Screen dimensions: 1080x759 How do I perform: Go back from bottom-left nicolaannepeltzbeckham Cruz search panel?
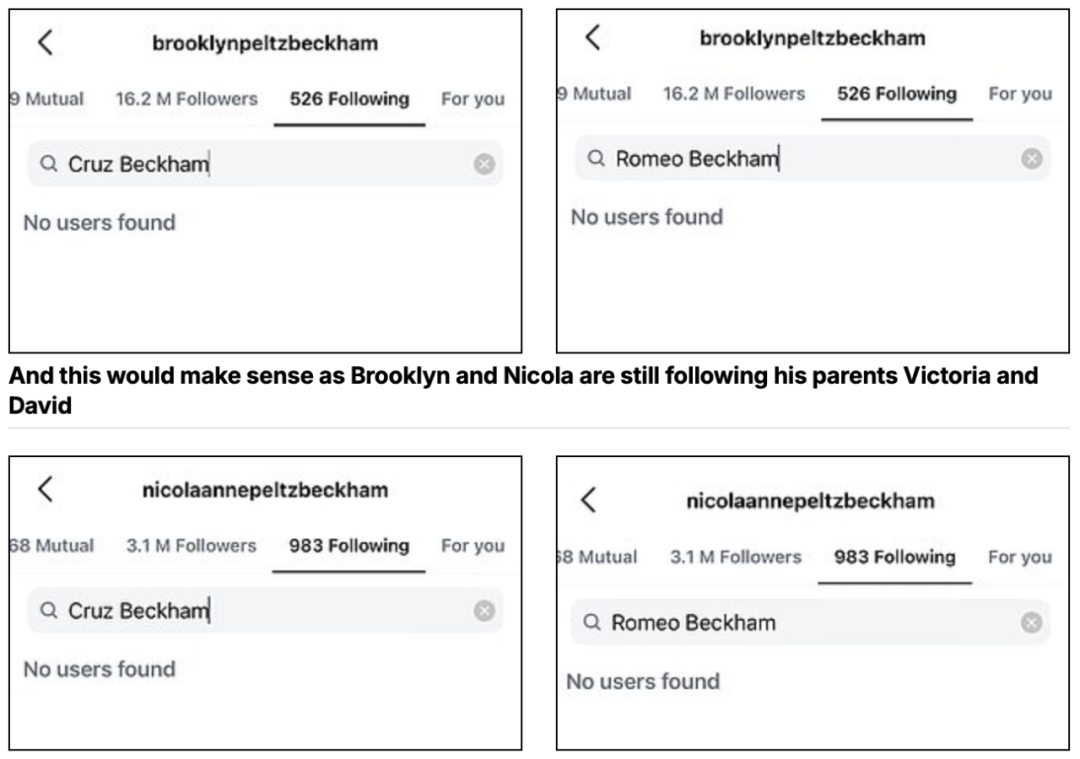click(x=45, y=490)
